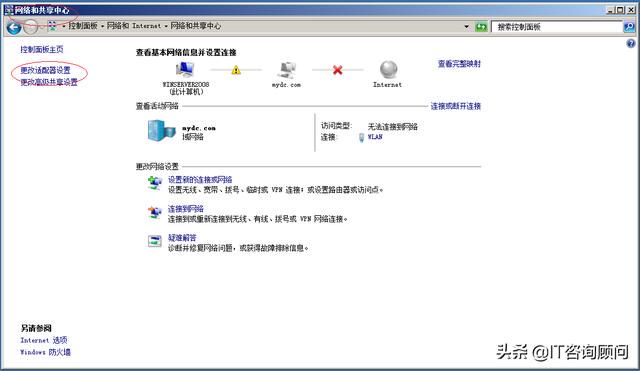Click 连接或断开连接 link
This screenshot has height=371, width=640.
(x=456, y=106)
